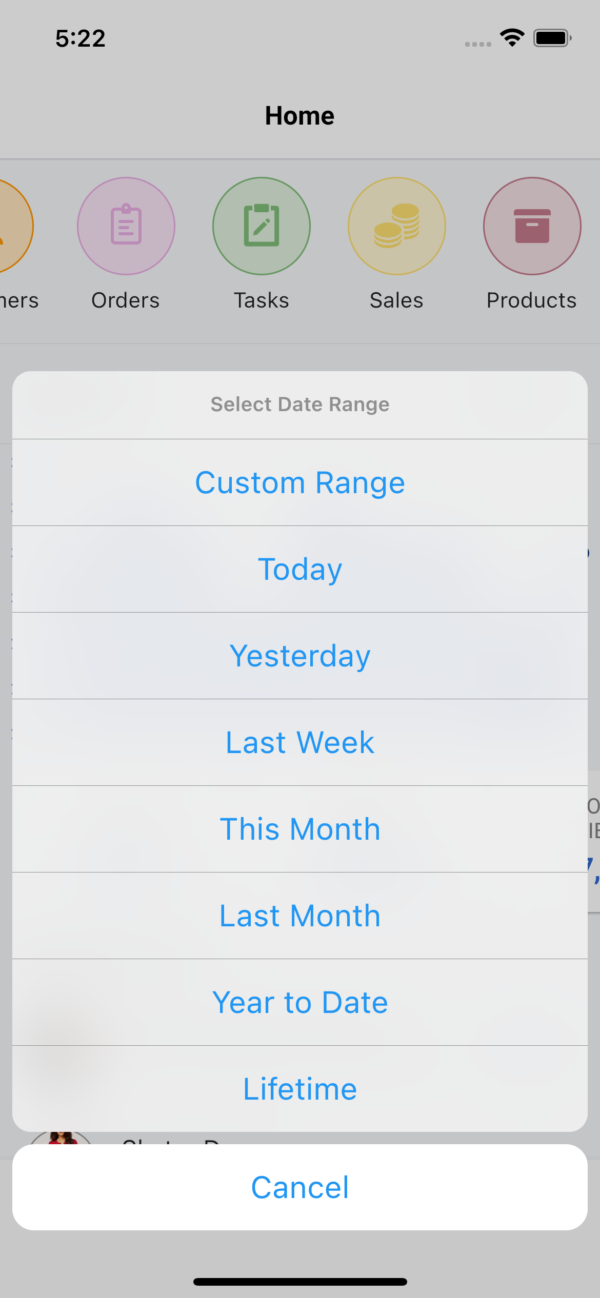Pick Year to Date option

[x=300, y=1002]
